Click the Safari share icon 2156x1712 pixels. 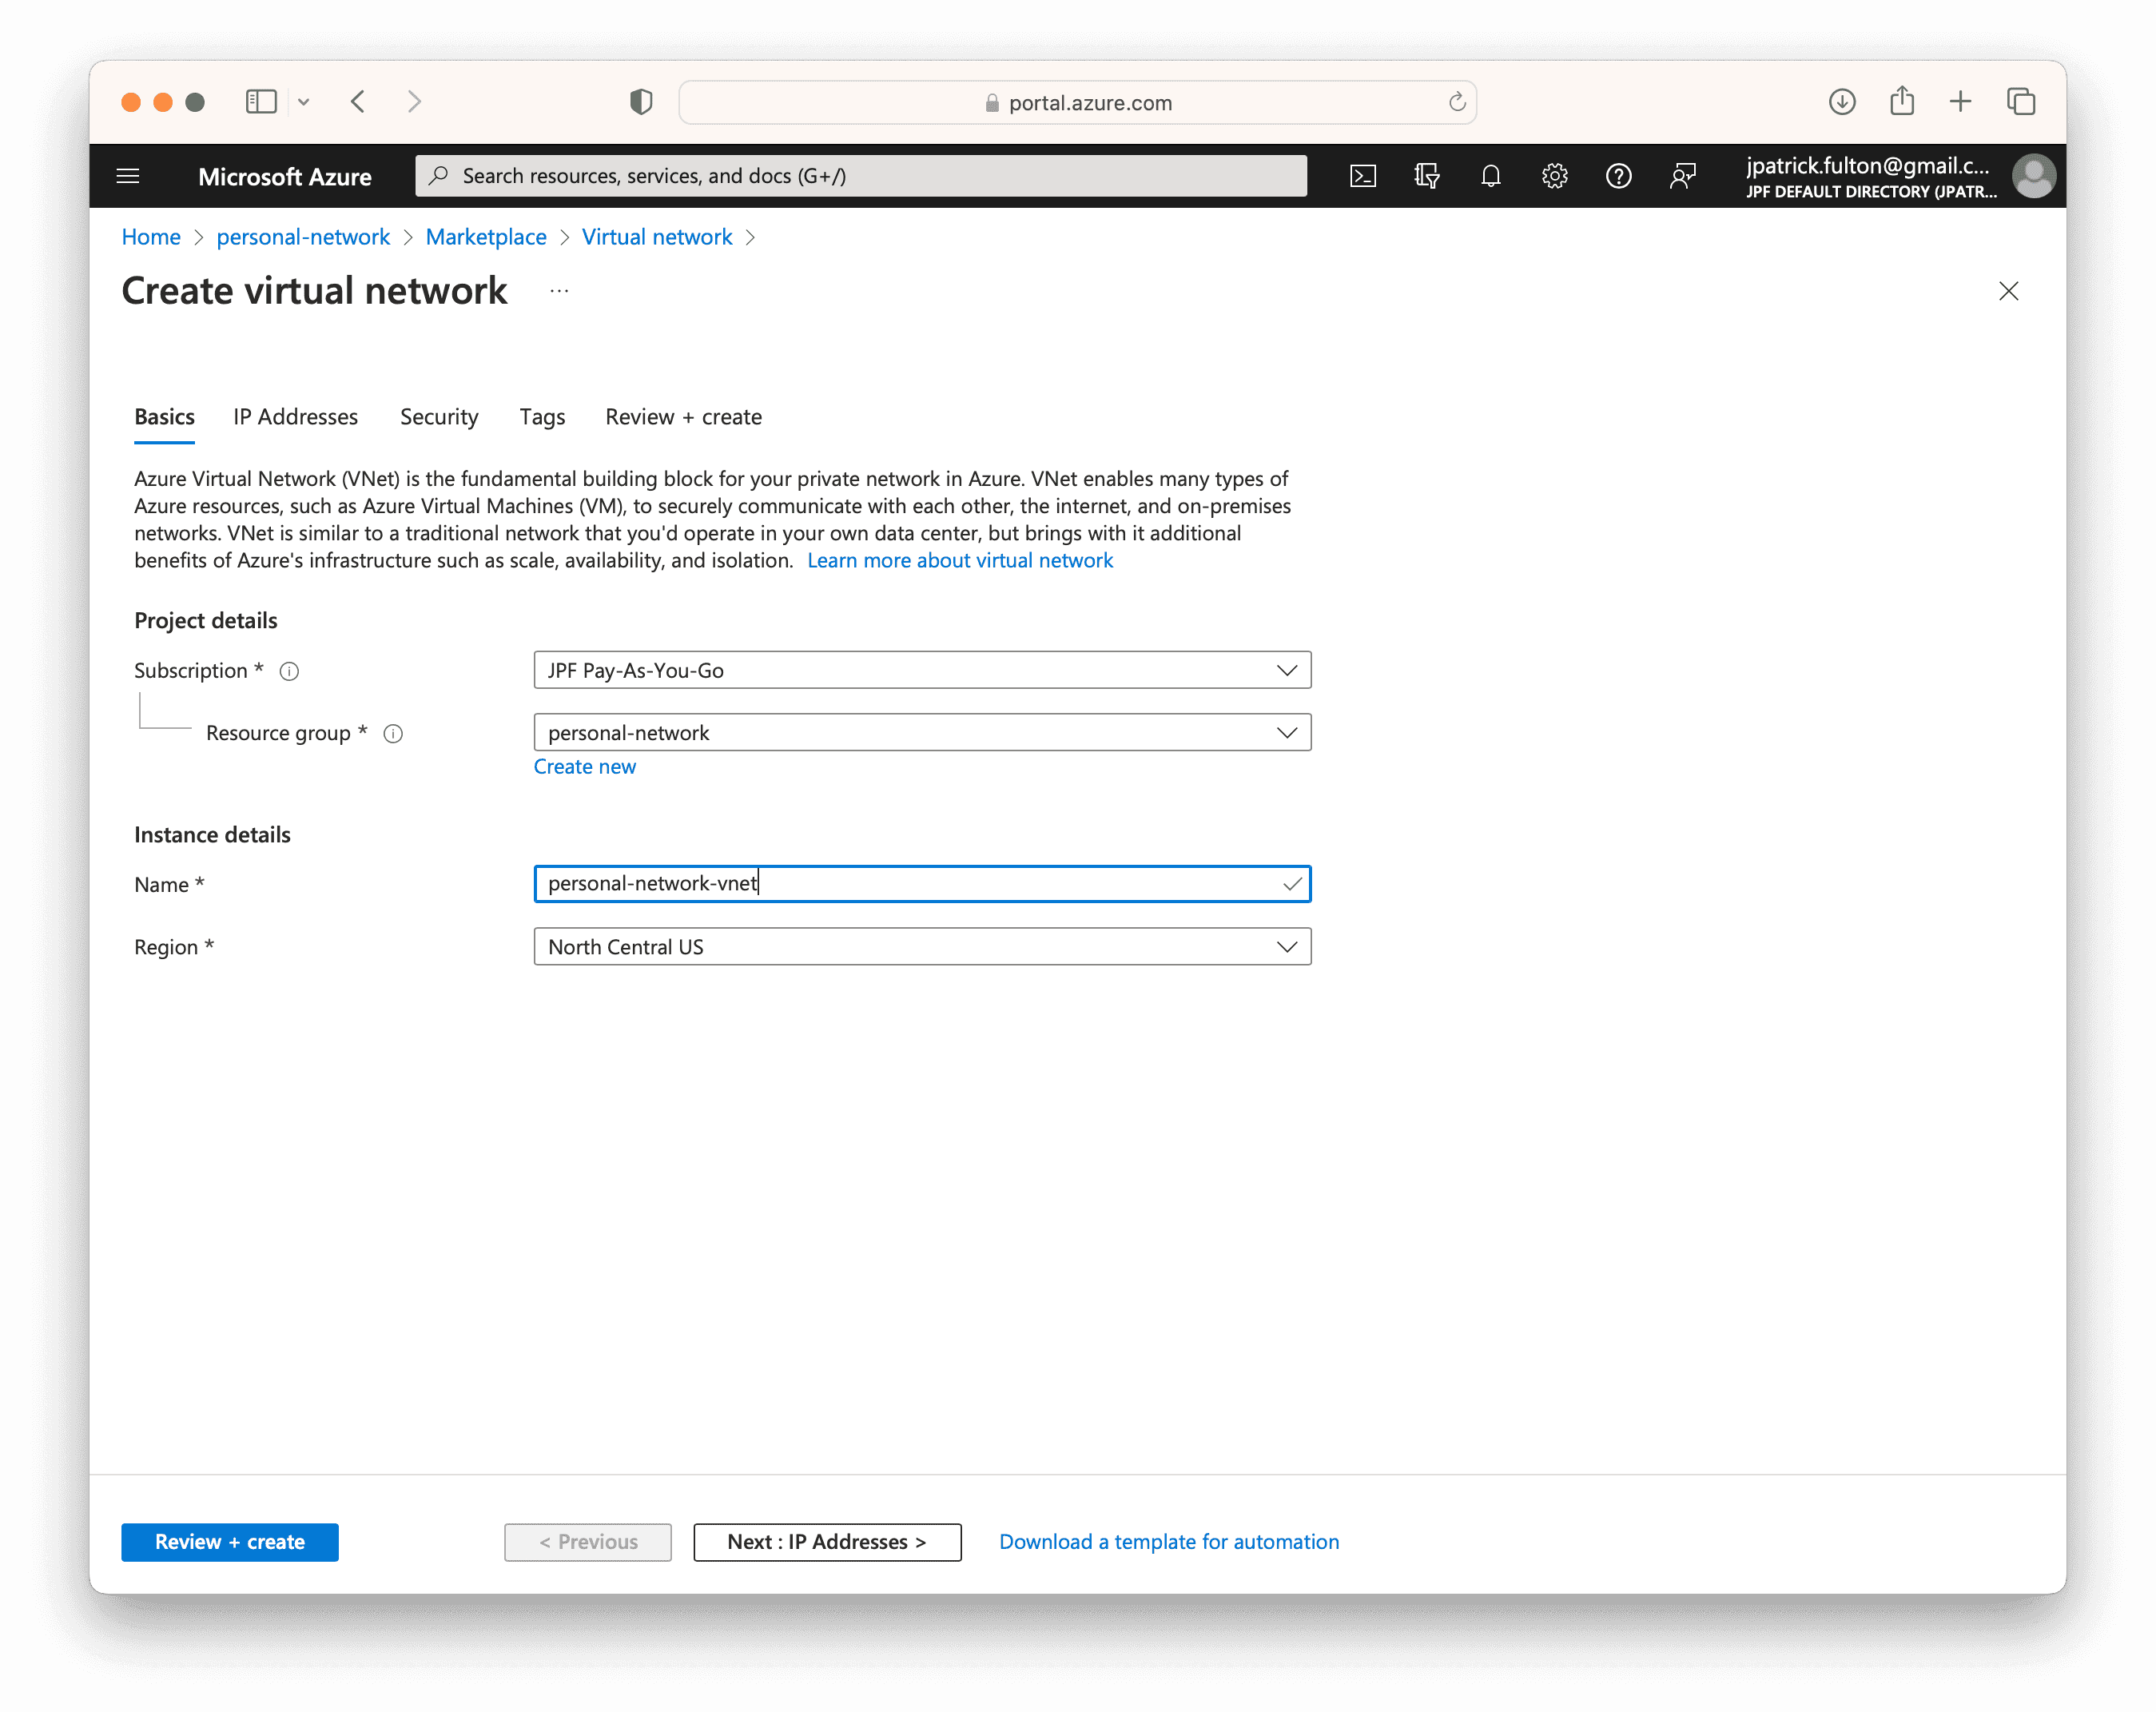pos(1901,101)
